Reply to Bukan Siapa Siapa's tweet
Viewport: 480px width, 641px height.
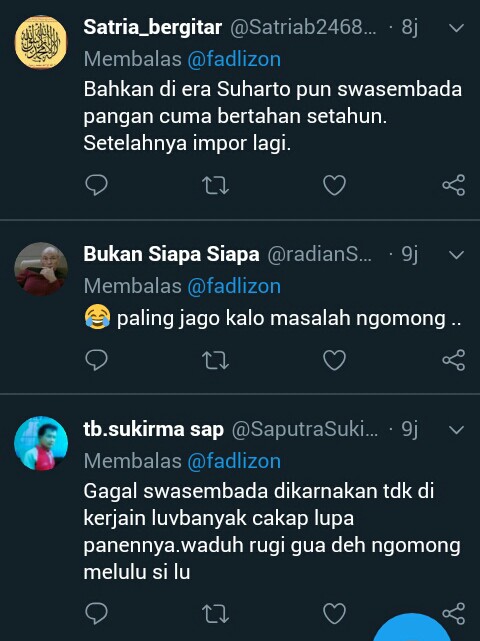[x=96, y=360]
